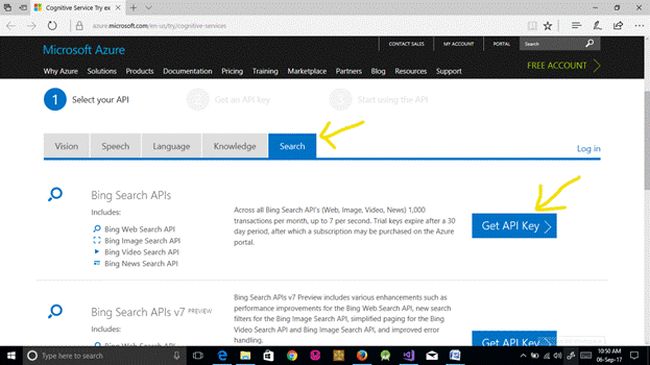This screenshot has width=650, height=365.
Task: Click the step 1 Select your API circle
Action: (x=55, y=100)
